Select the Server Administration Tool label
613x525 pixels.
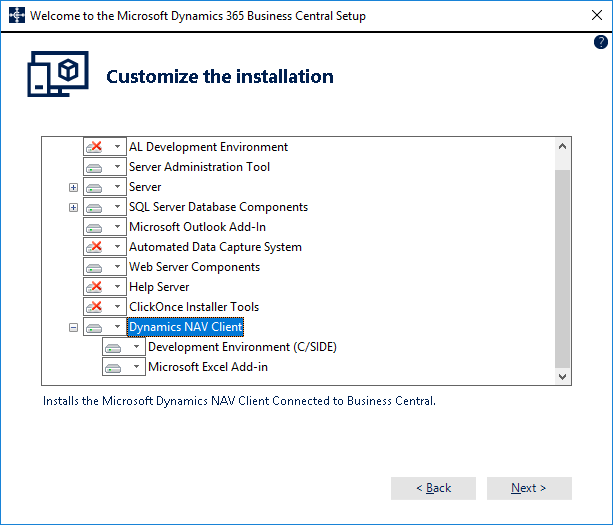[199, 167]
